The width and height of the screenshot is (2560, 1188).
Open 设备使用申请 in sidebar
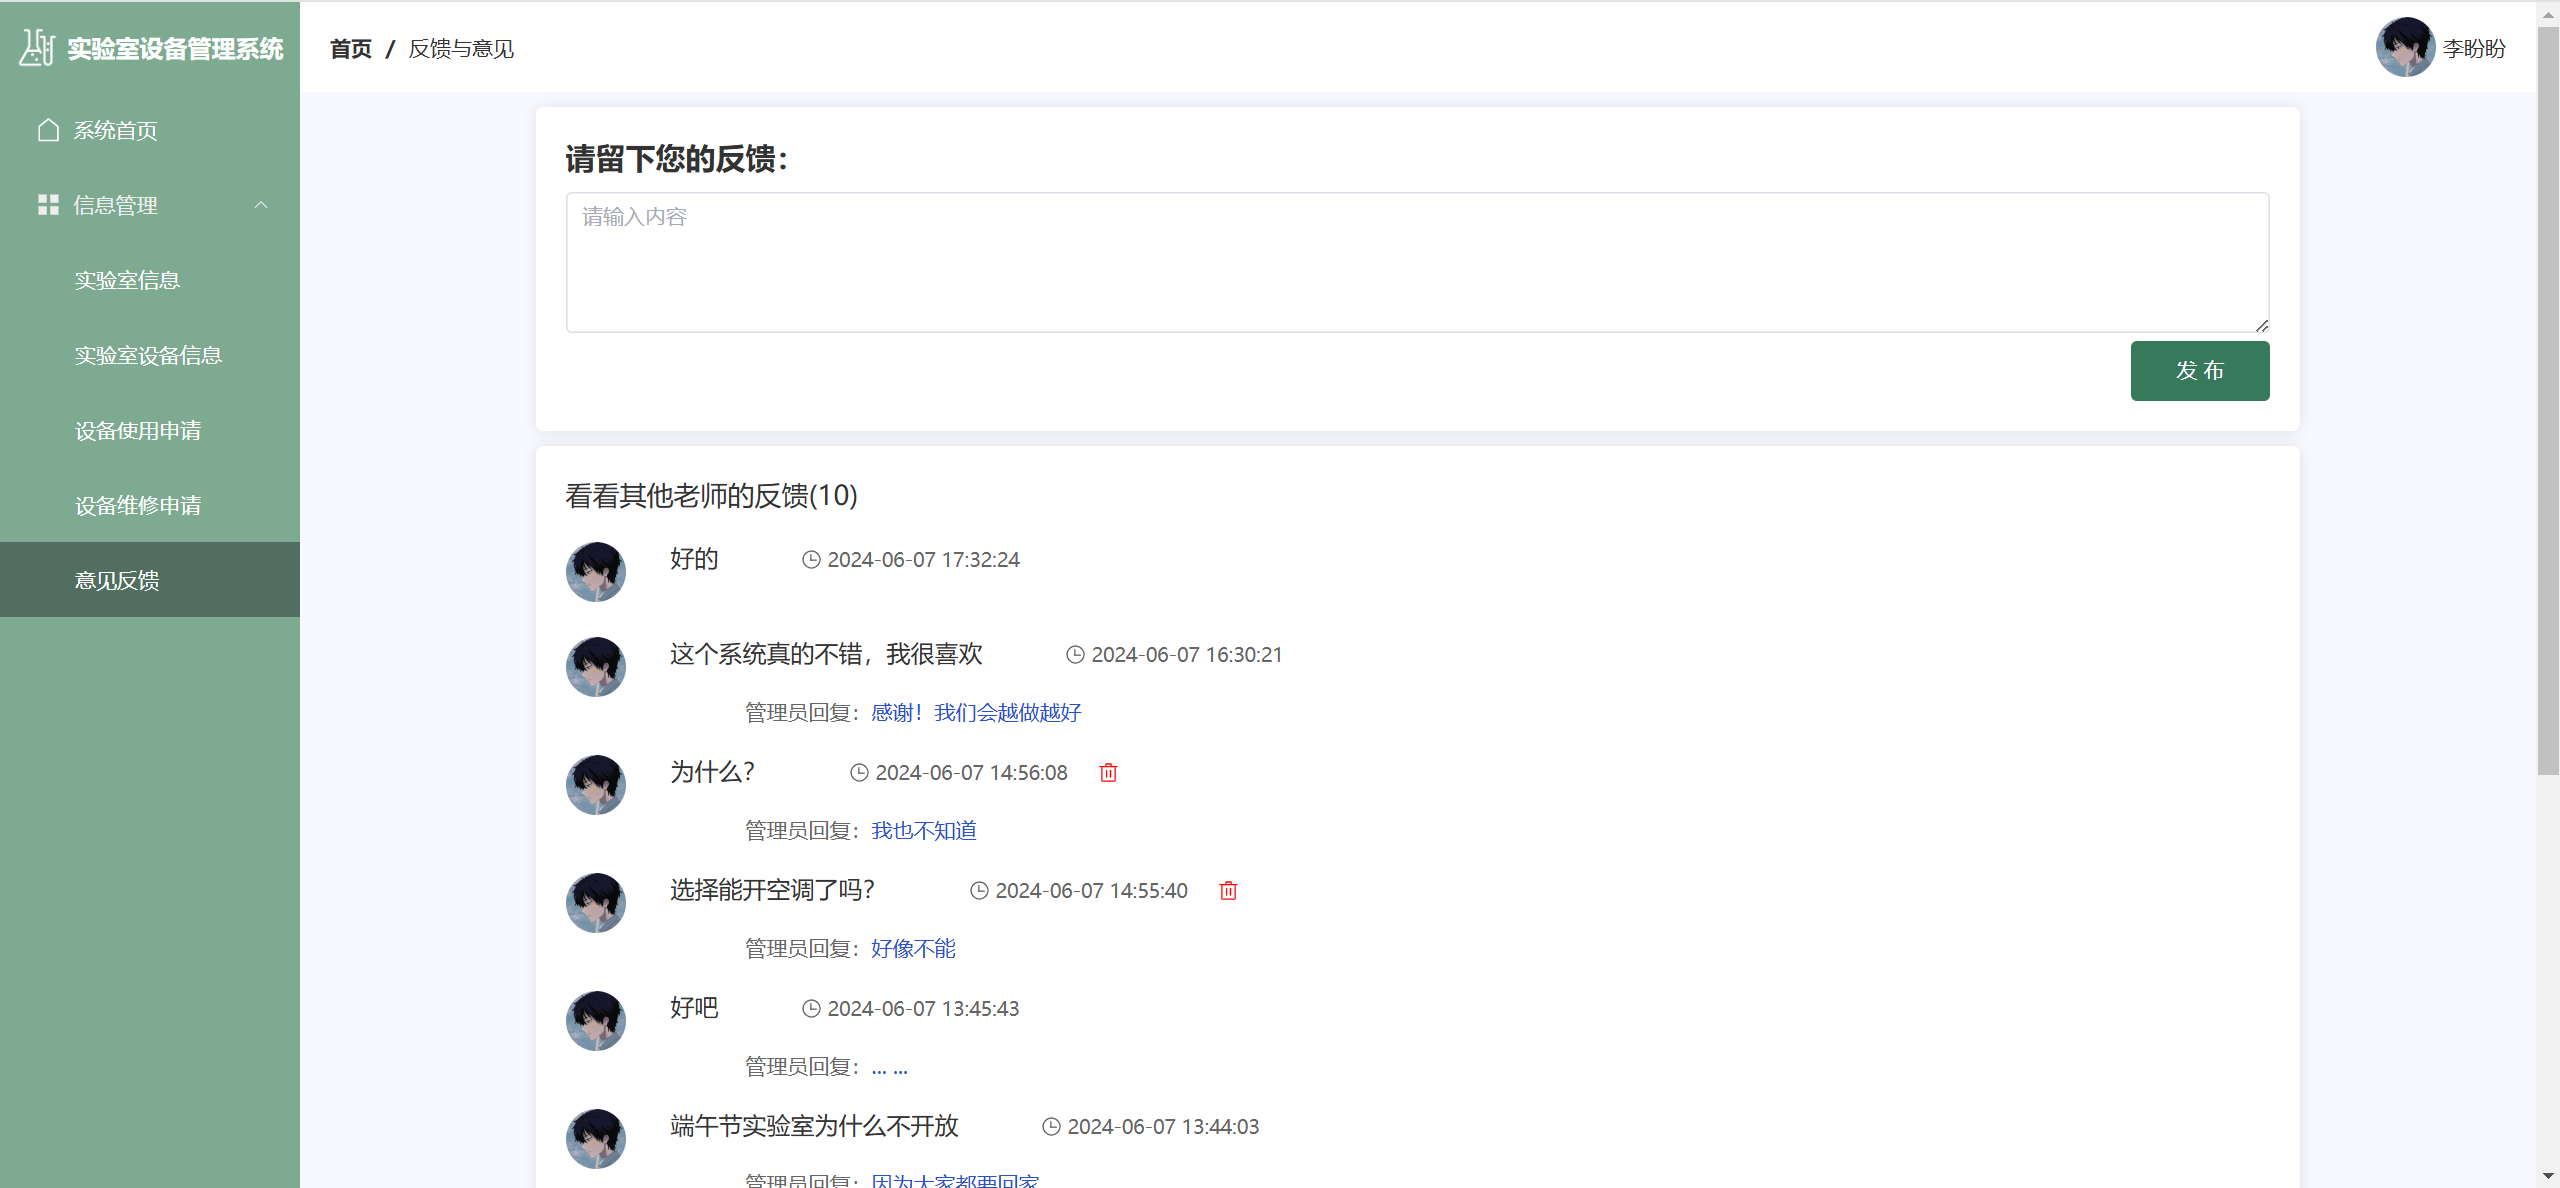(x=138, y=430)
